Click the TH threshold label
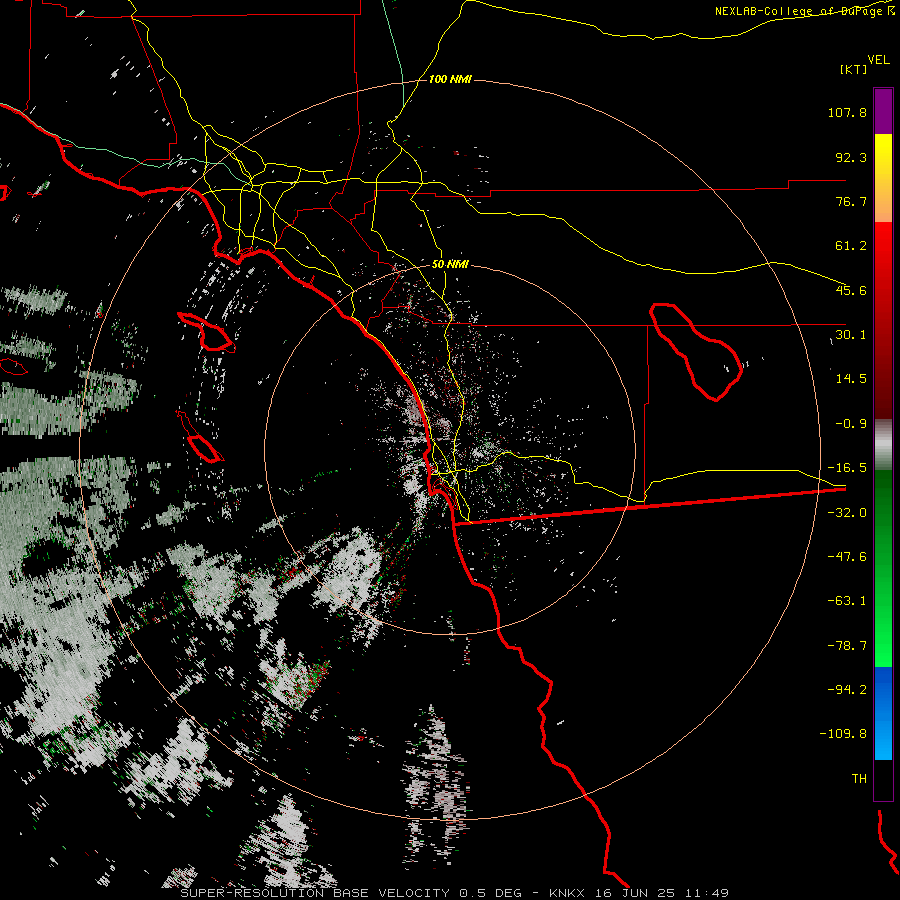The height and width of the screenshot is (900, 900). pos(859,779)
